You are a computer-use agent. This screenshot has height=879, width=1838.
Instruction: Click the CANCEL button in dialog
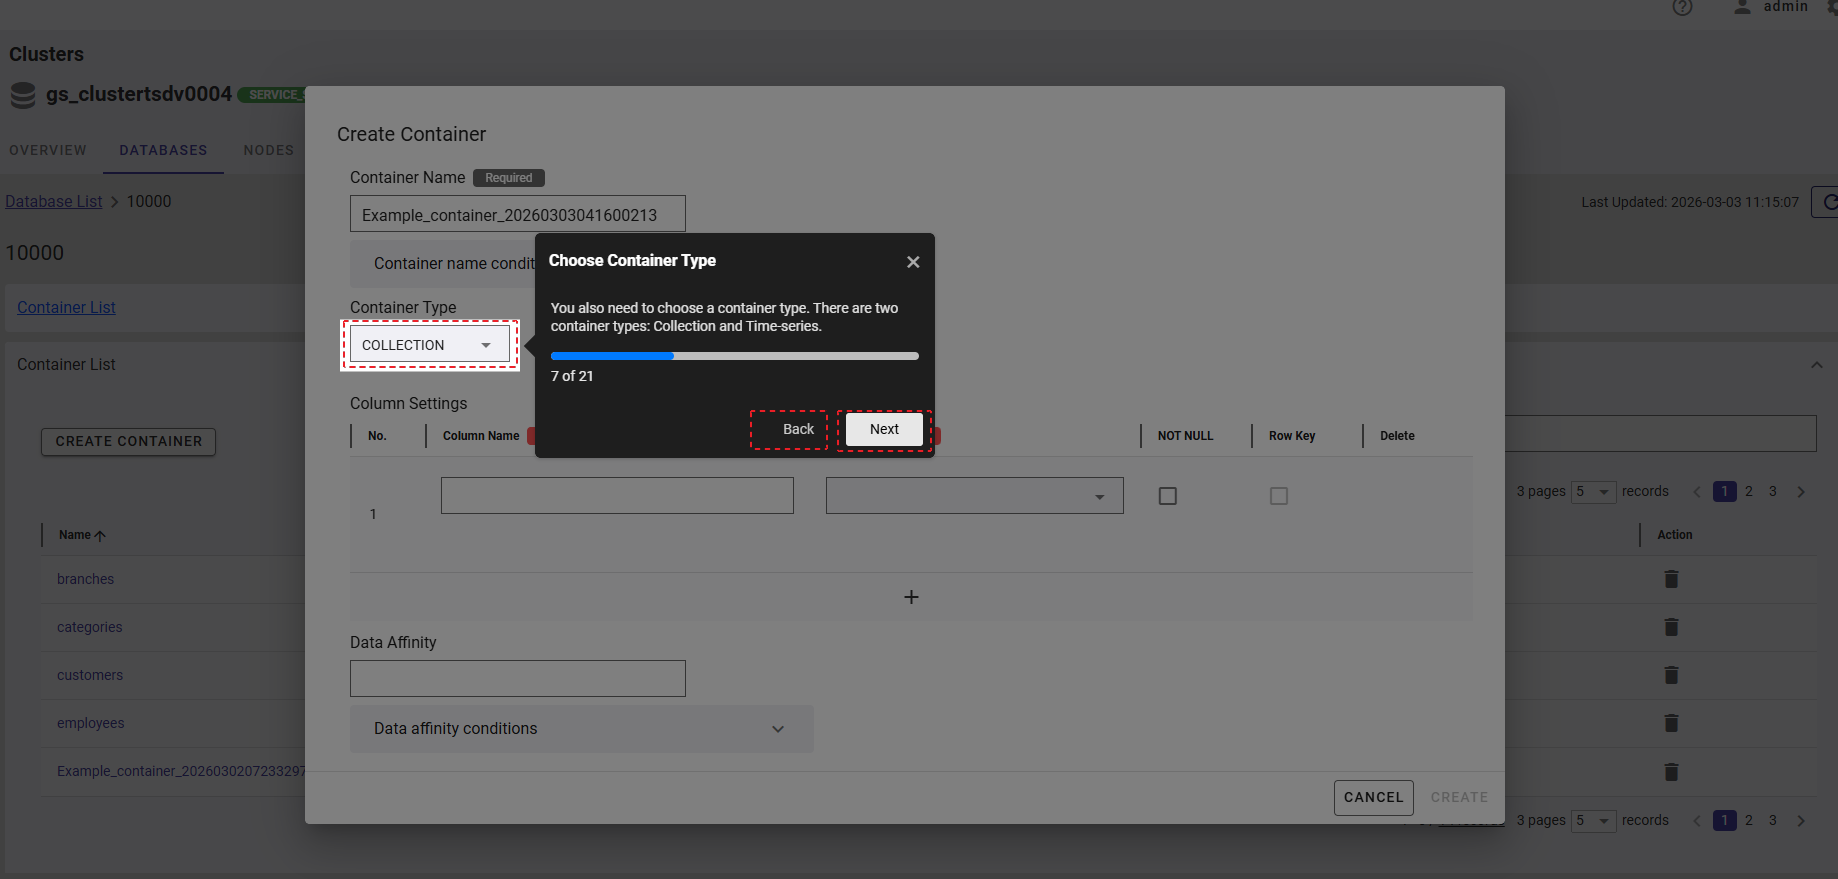click(x=1373, y=797)
